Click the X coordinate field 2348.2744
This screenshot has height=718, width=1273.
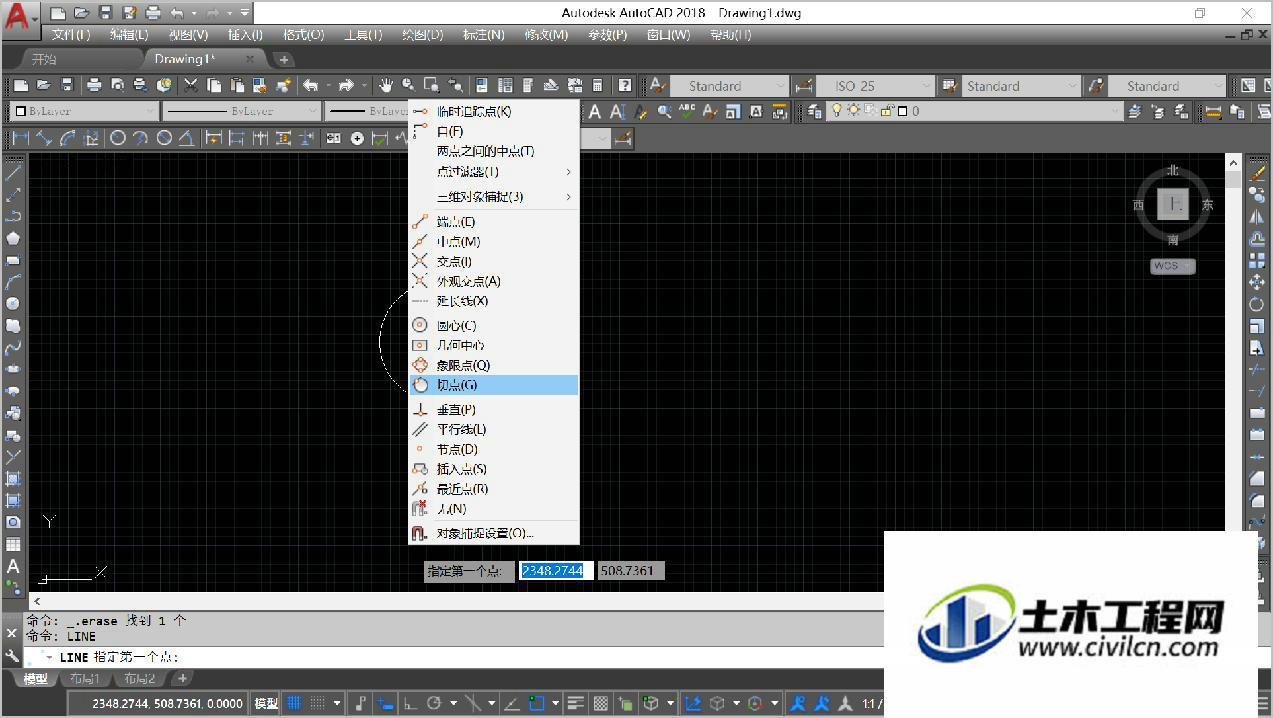pos(556,571)
